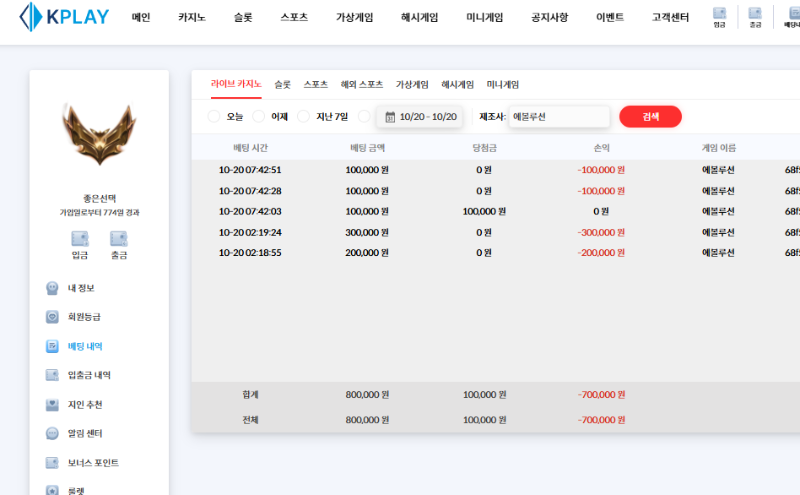This screenshot has width=800, height=495.
Task: Open 회원등급 membership level in sidebar
Action: [x=84, y=317]
